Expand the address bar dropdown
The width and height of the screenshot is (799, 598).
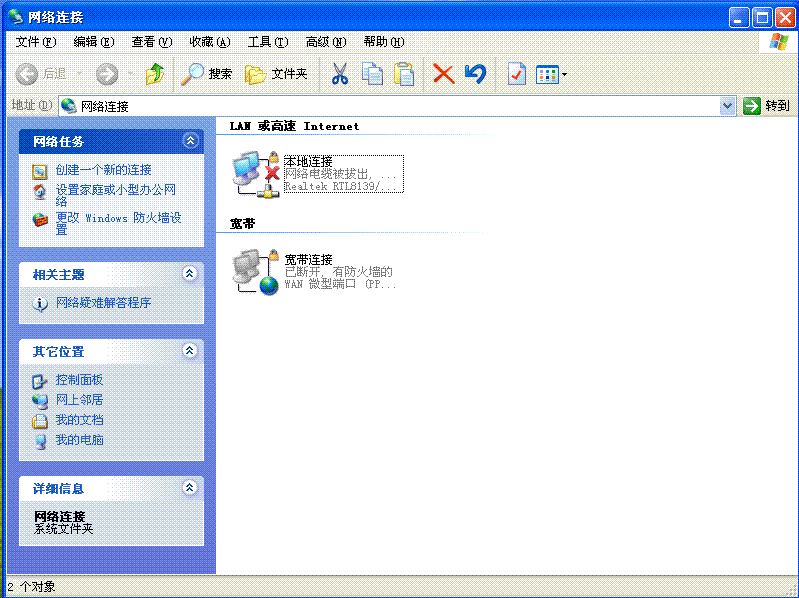click(727, 106)
